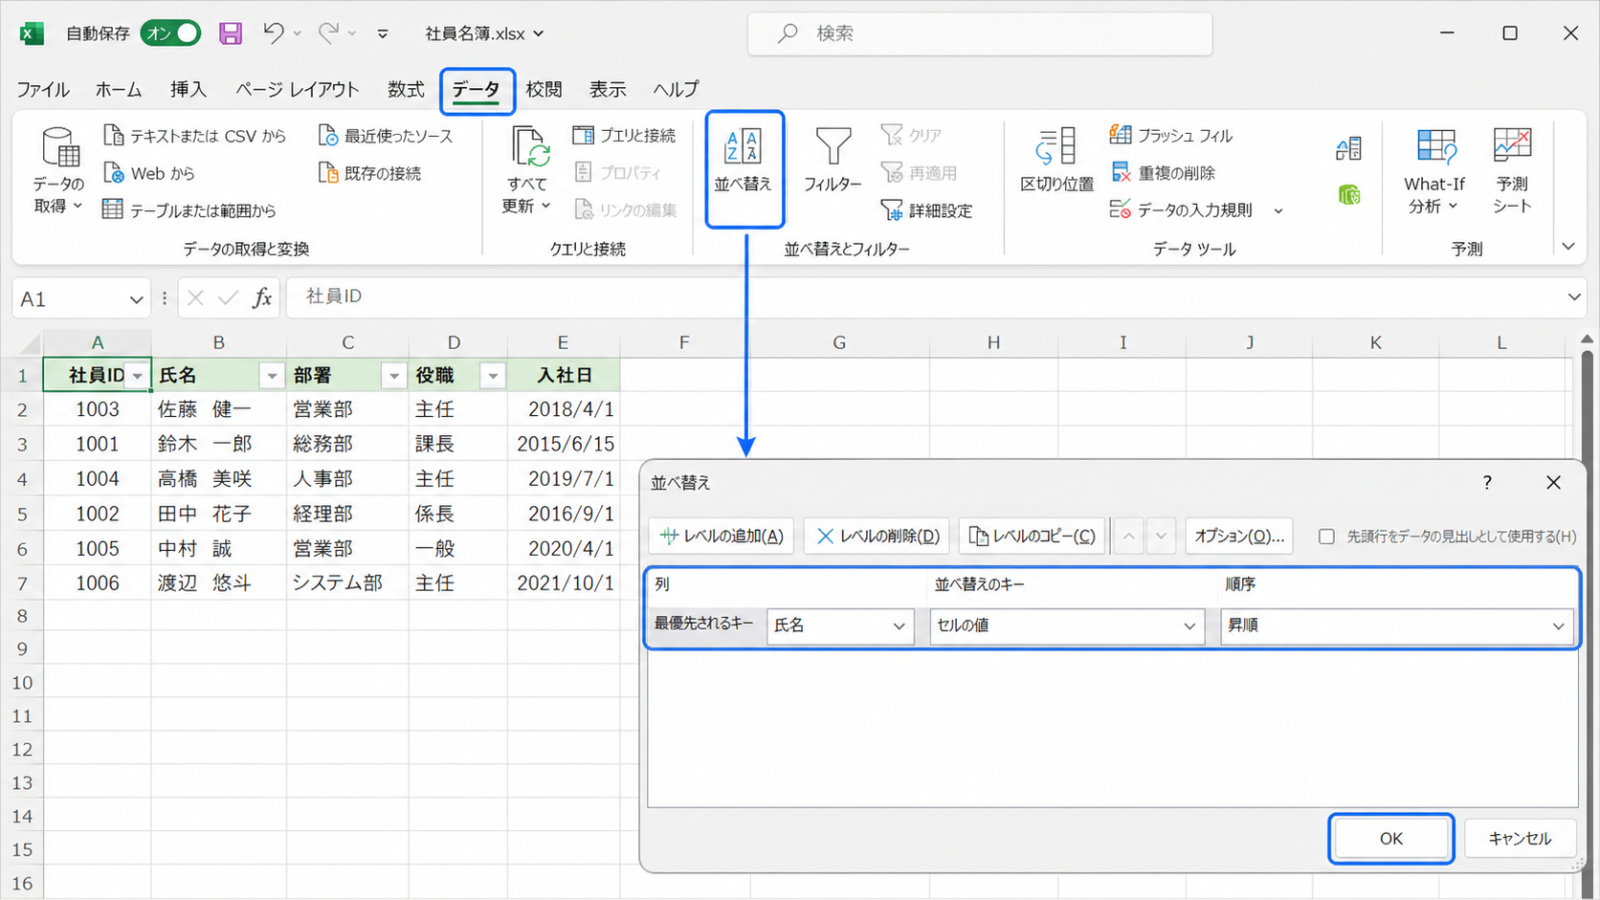Open the 社員ID filter arrow
Image resolution: width=1600 pixels, height=900 pixels.
(138, 376)
